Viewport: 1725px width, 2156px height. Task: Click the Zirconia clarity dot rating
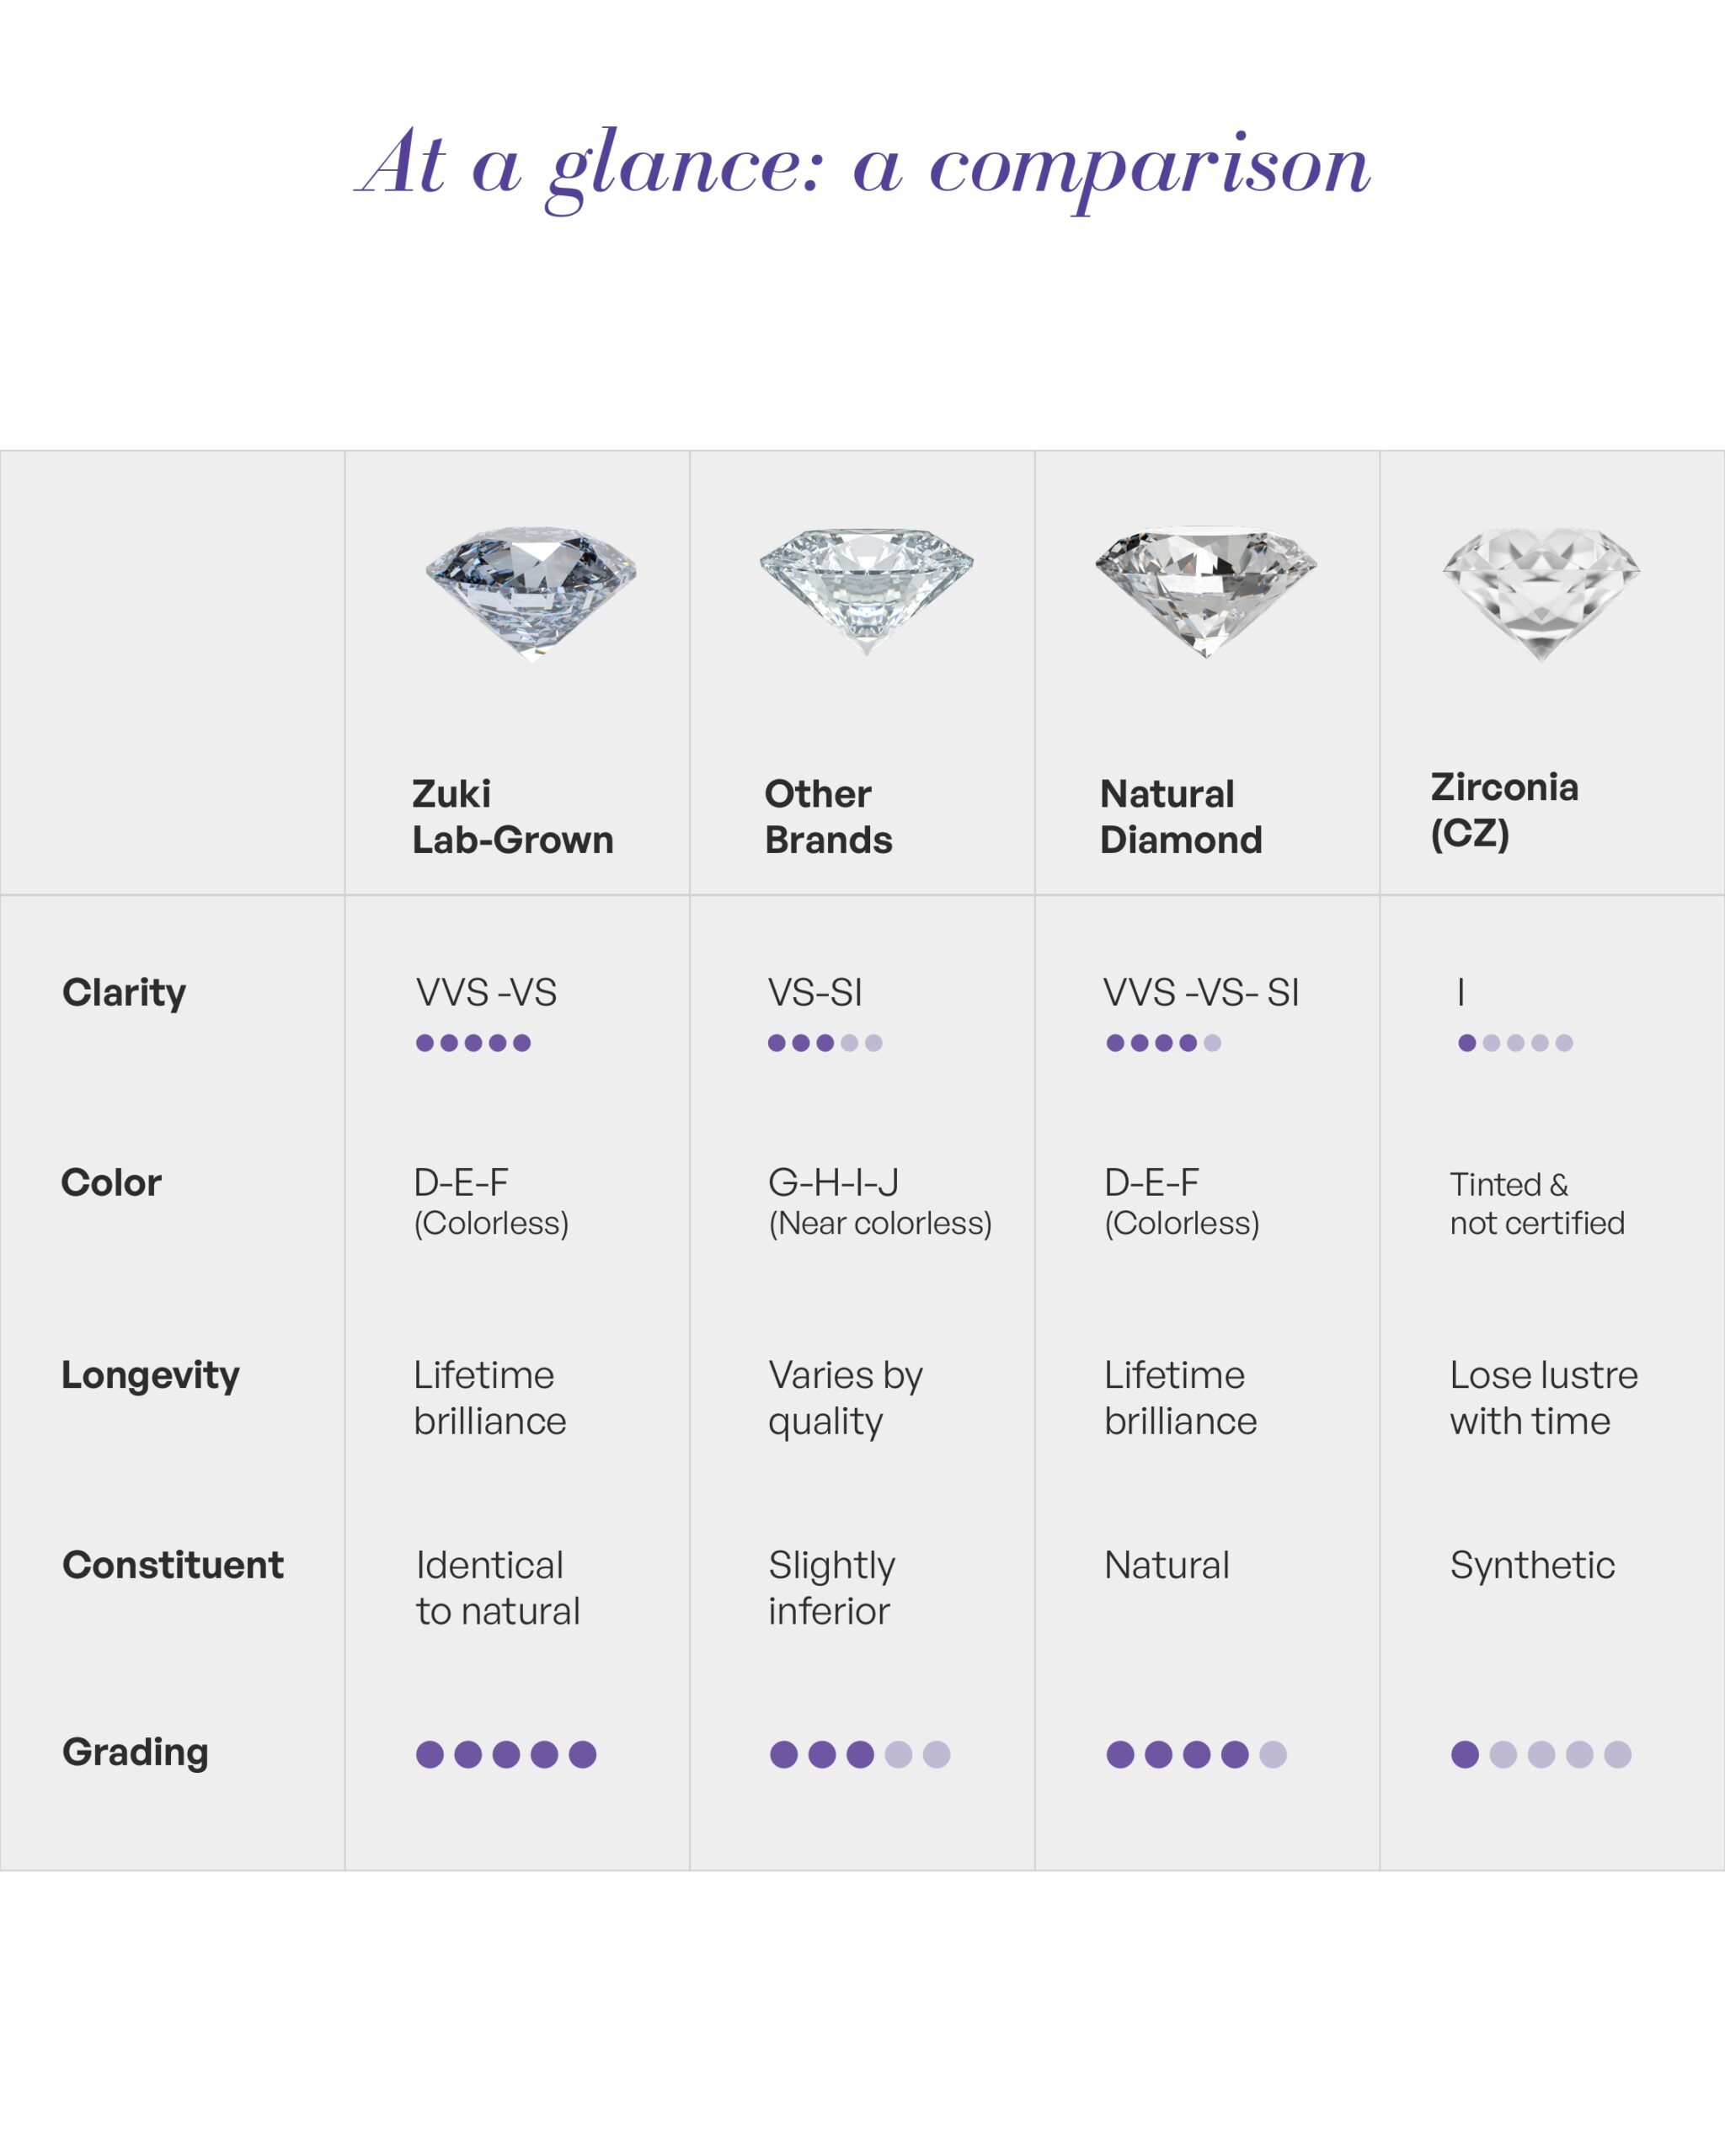click(1515, 1043)
